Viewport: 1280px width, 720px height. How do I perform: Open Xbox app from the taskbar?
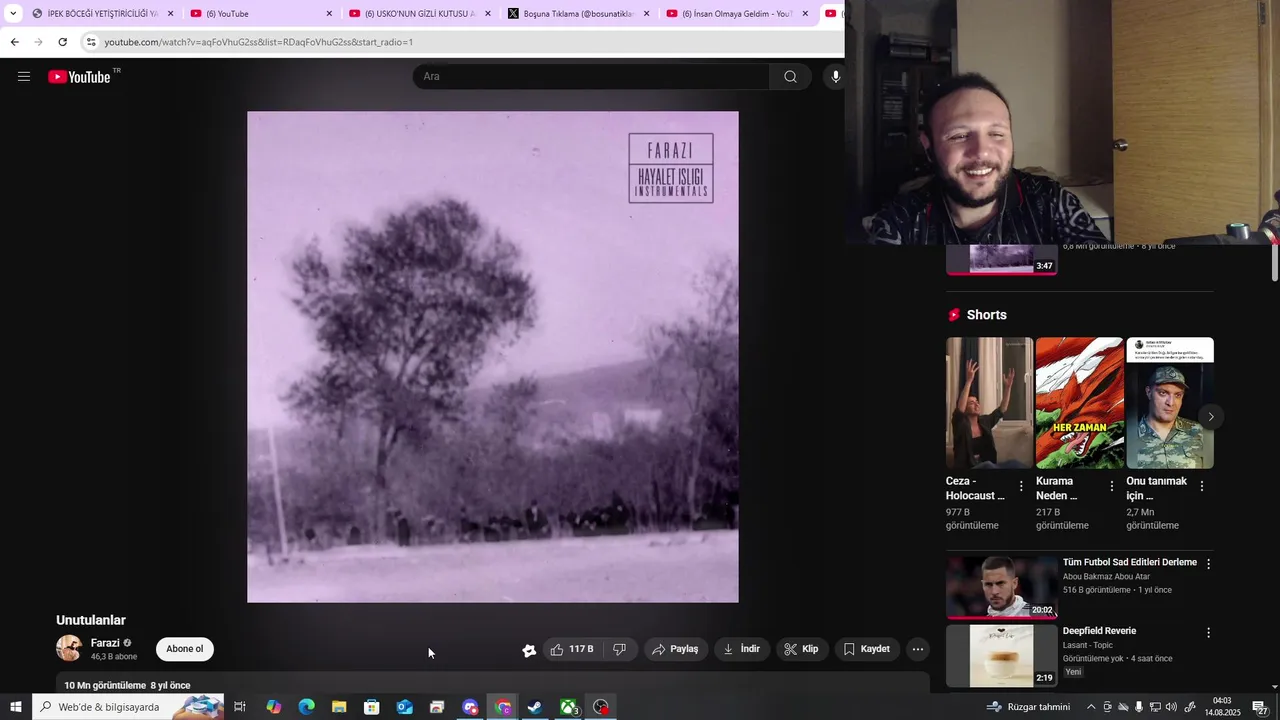(568, 707)
